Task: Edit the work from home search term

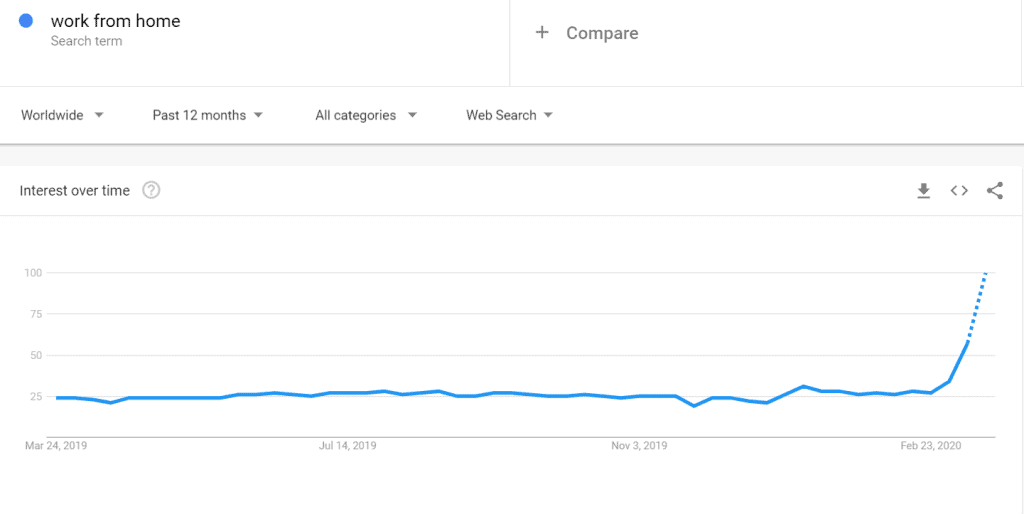Action: (116, 21)
